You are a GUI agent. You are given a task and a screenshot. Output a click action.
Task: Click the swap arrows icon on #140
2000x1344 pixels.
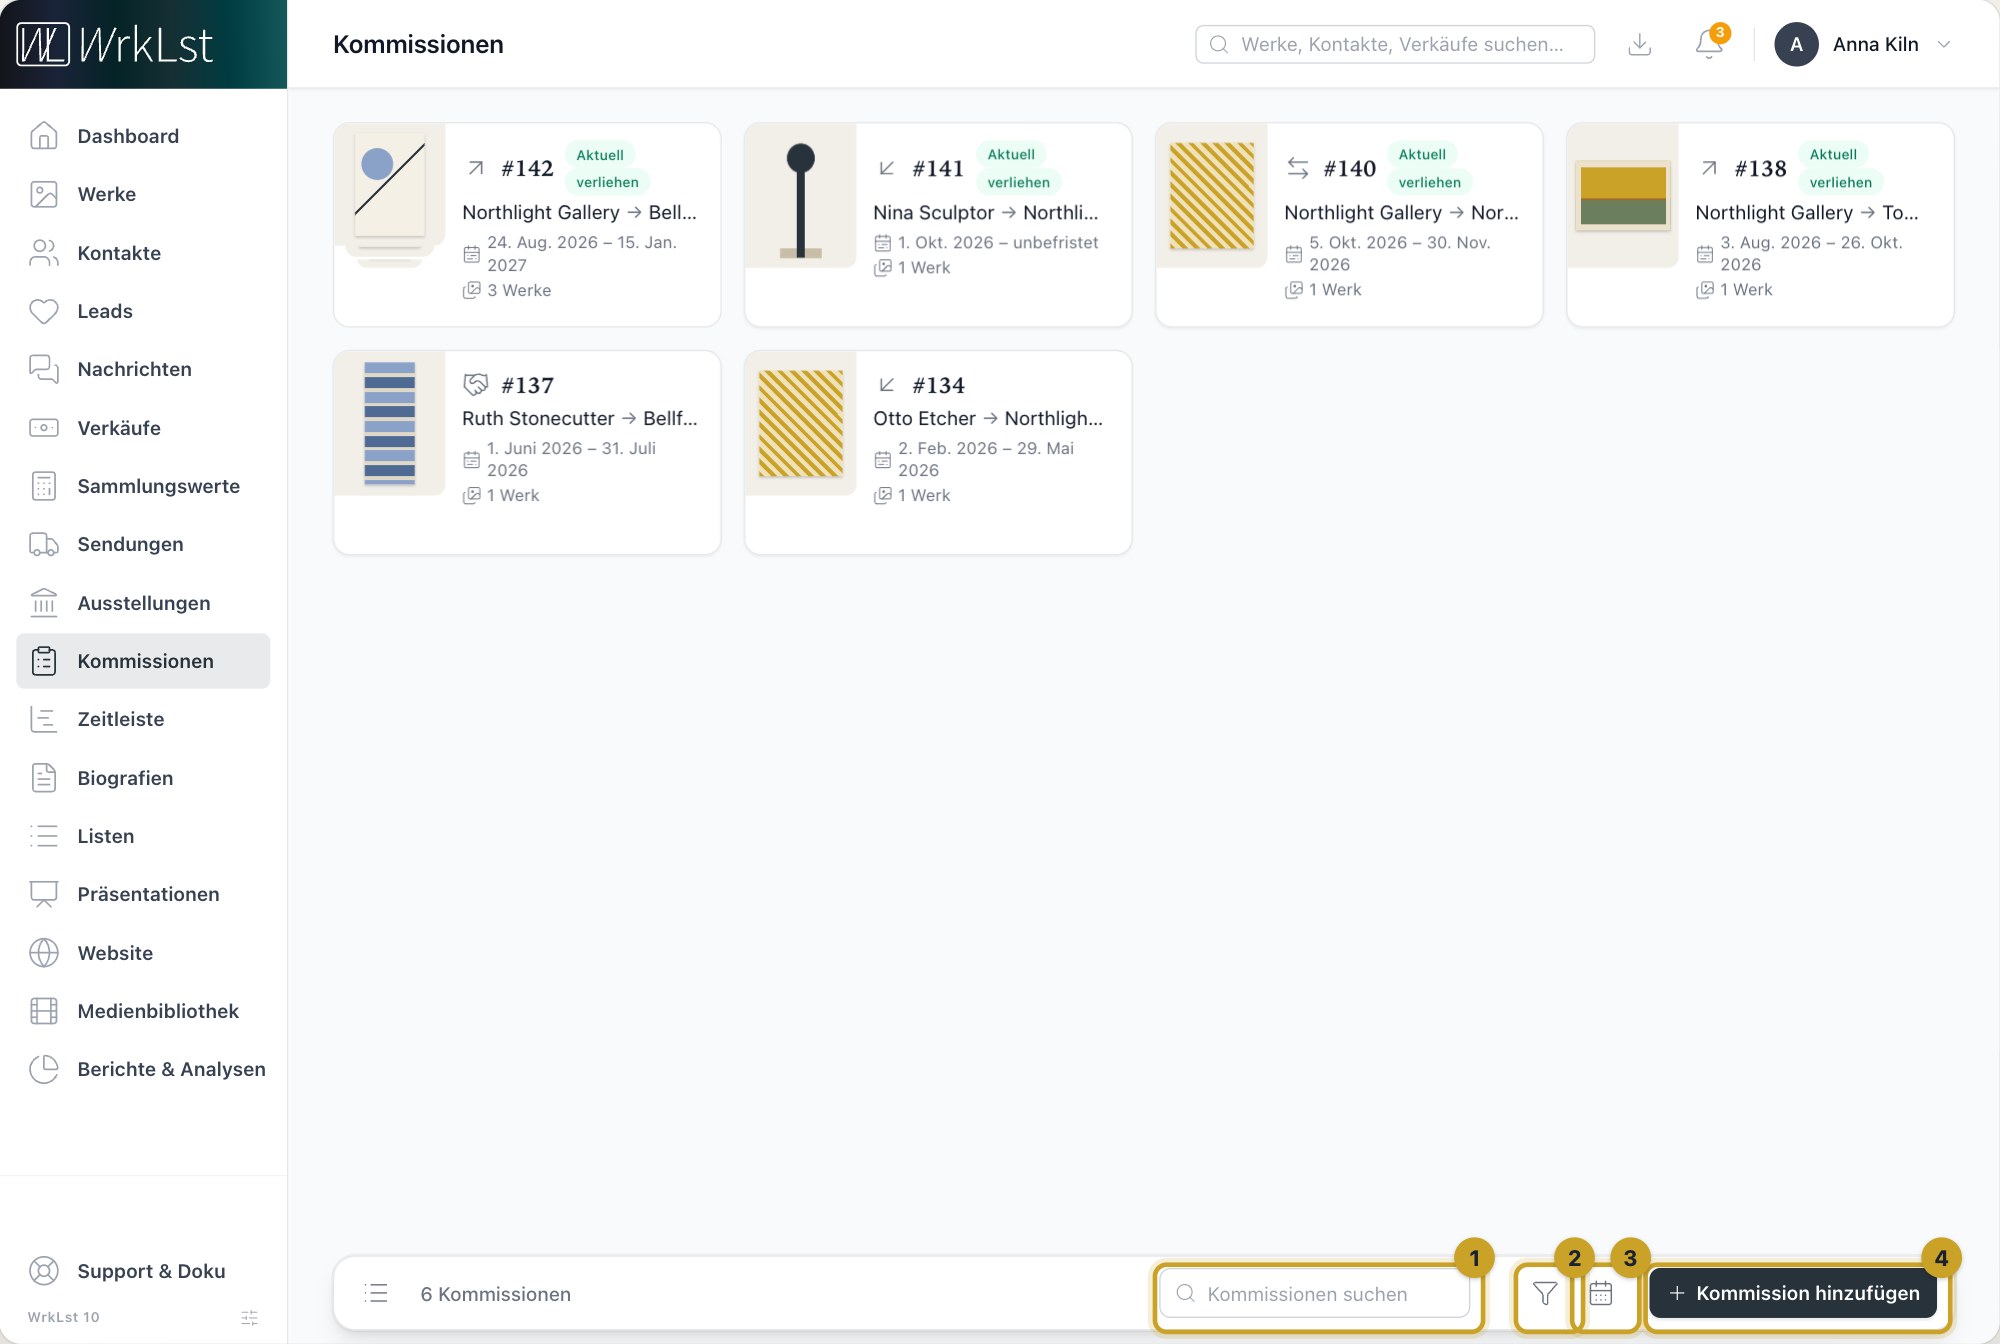click(1298, 168)
